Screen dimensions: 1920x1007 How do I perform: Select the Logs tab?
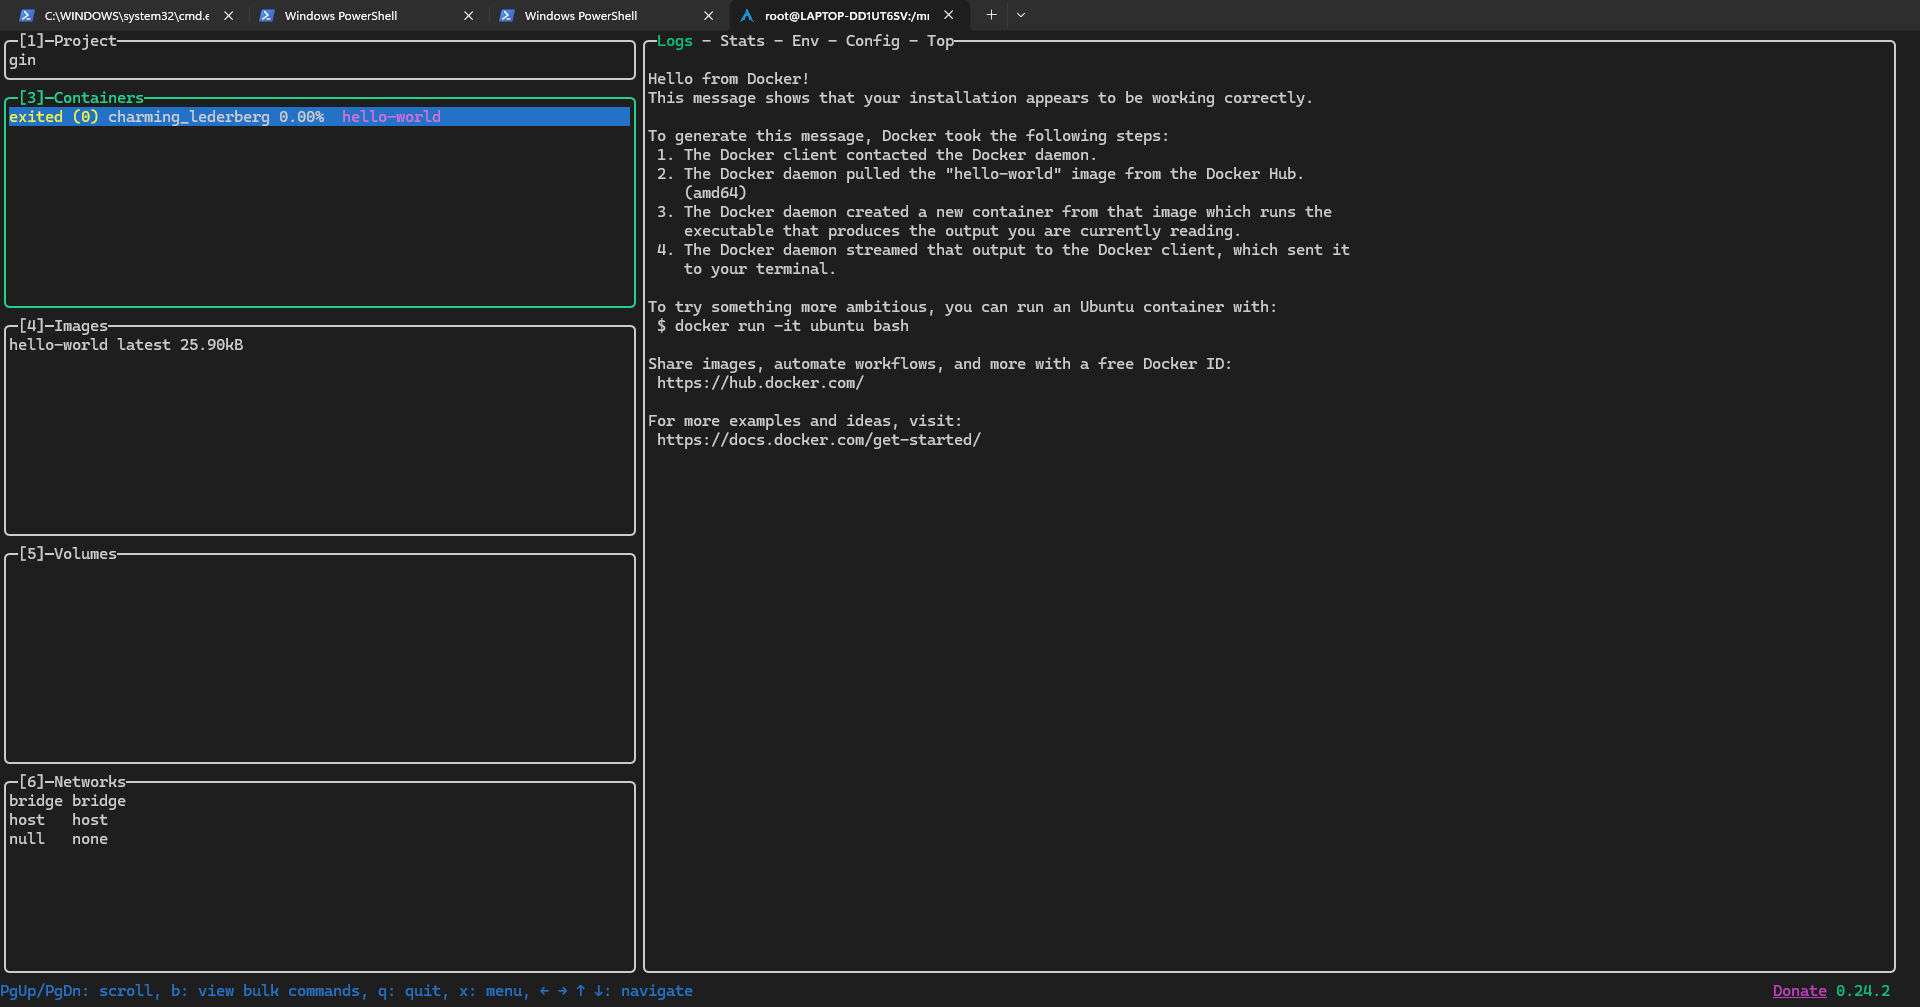[x=674, y=41]
